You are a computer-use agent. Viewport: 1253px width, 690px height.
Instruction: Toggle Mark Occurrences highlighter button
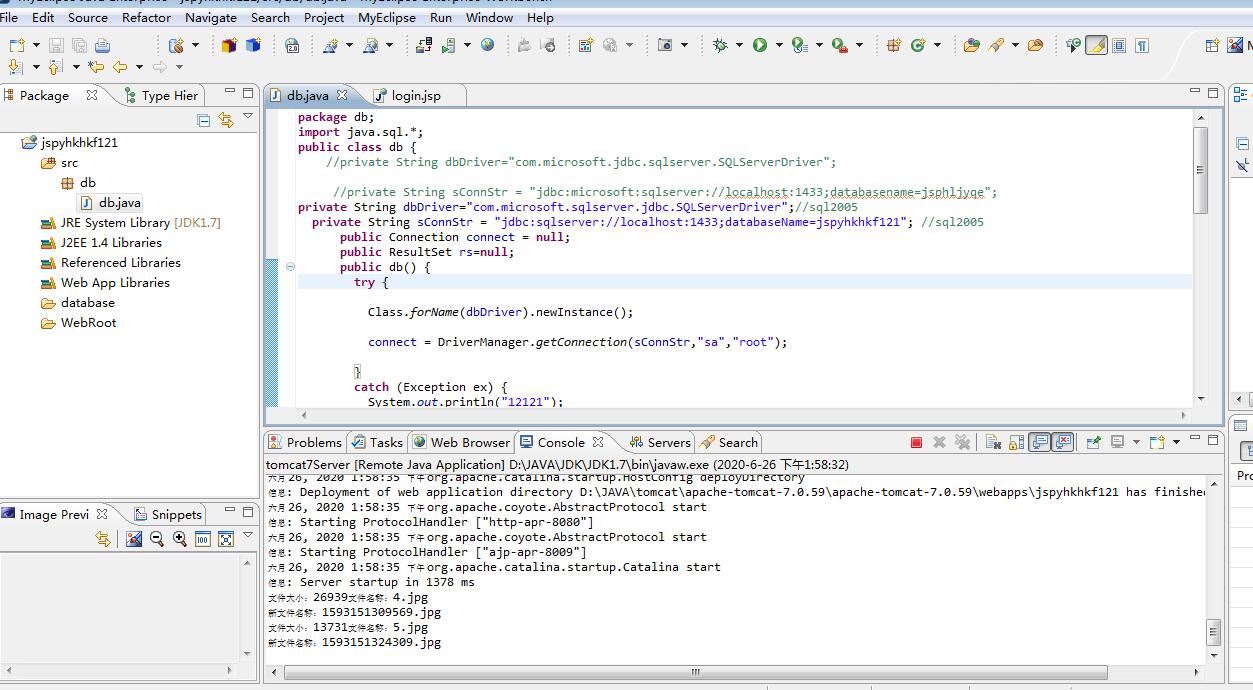click(x=1096, y=45)
